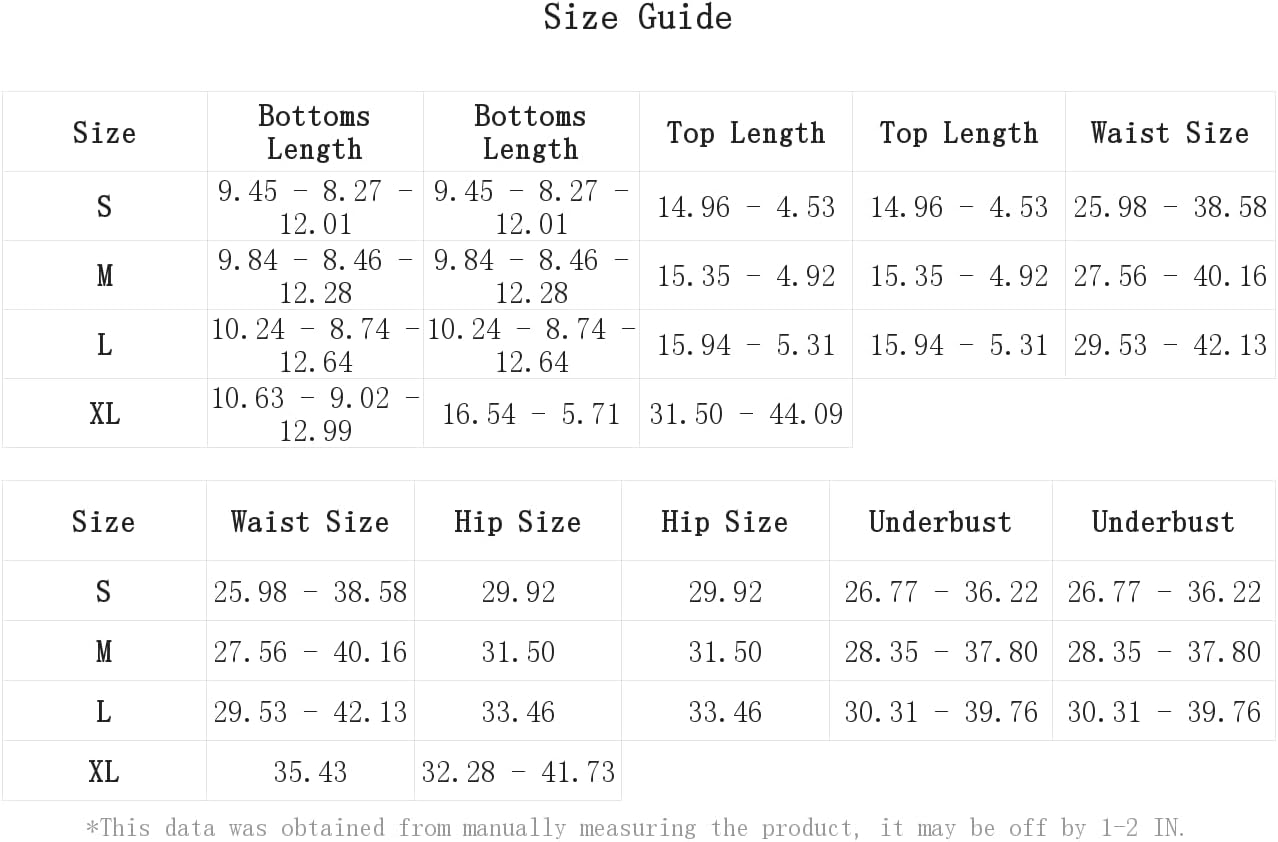
Task: Click the 32.28 - 41.73 cell
Action: coord(518,771)
